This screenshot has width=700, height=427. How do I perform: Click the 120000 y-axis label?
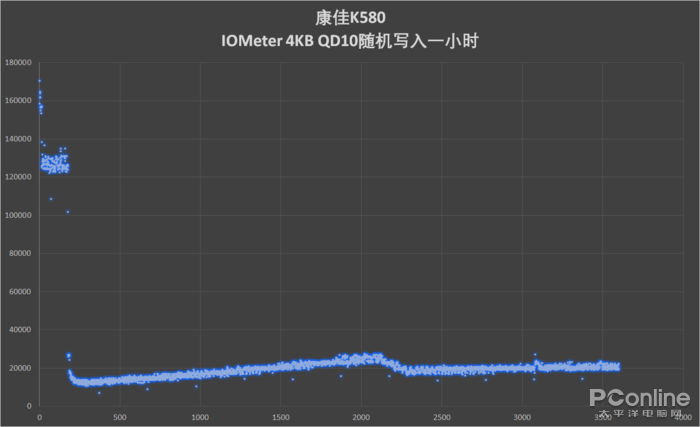pos(20,177)
